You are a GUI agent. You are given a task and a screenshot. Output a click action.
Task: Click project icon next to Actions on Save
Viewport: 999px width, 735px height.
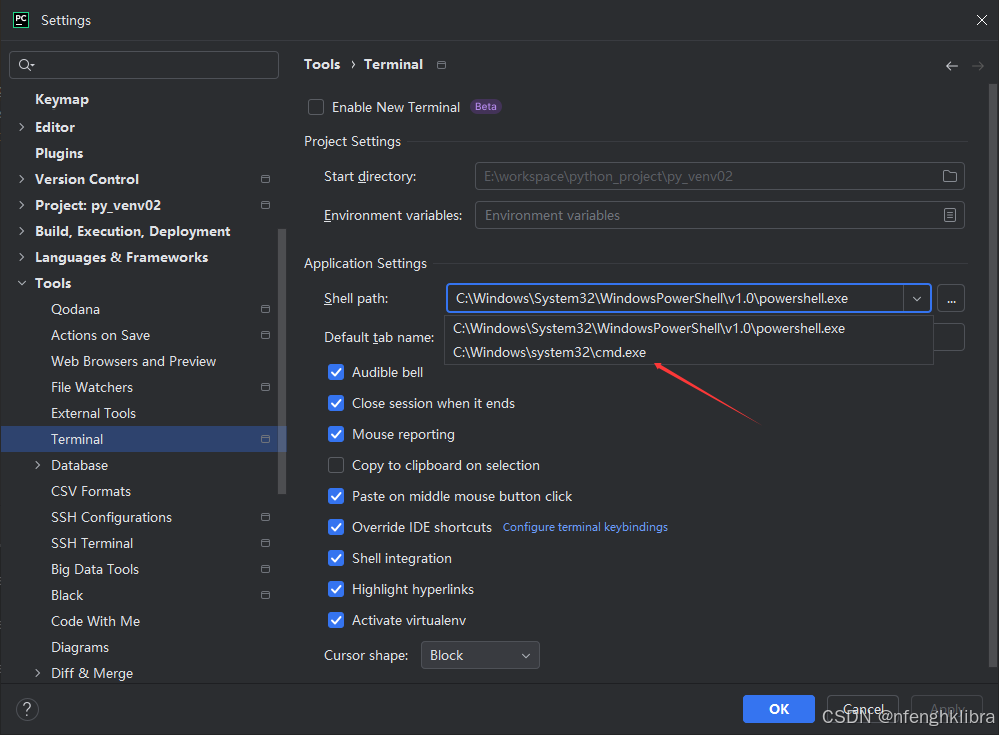(x=266, y=335)
